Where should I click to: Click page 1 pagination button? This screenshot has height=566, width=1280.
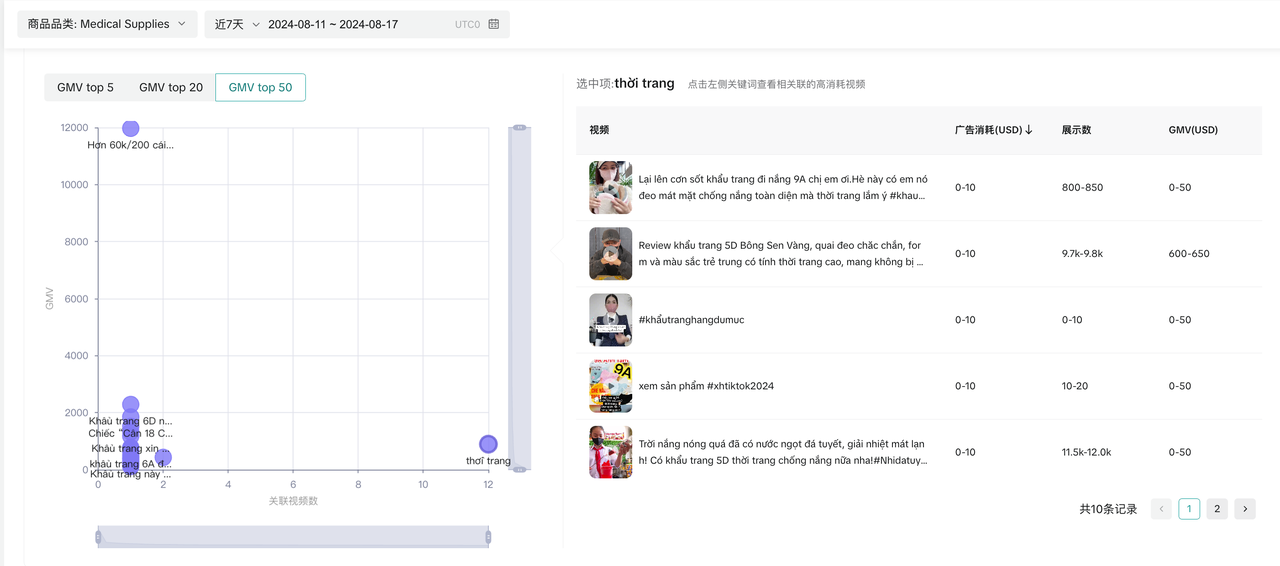[1189, 509]
